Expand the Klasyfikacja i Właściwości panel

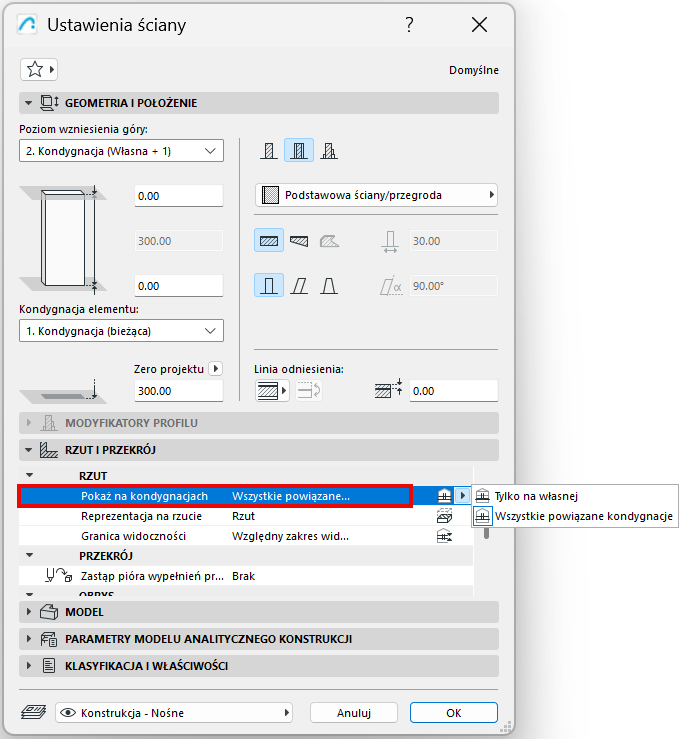(x=29, y=666)
